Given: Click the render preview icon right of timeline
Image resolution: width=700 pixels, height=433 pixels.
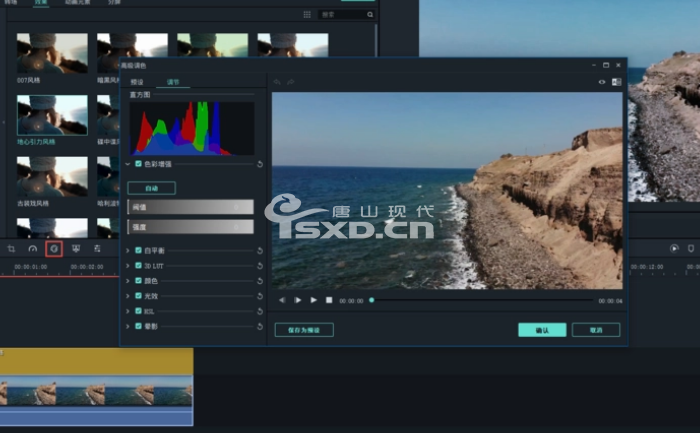Looking at the screenshot, I should (x=674, y=248).
